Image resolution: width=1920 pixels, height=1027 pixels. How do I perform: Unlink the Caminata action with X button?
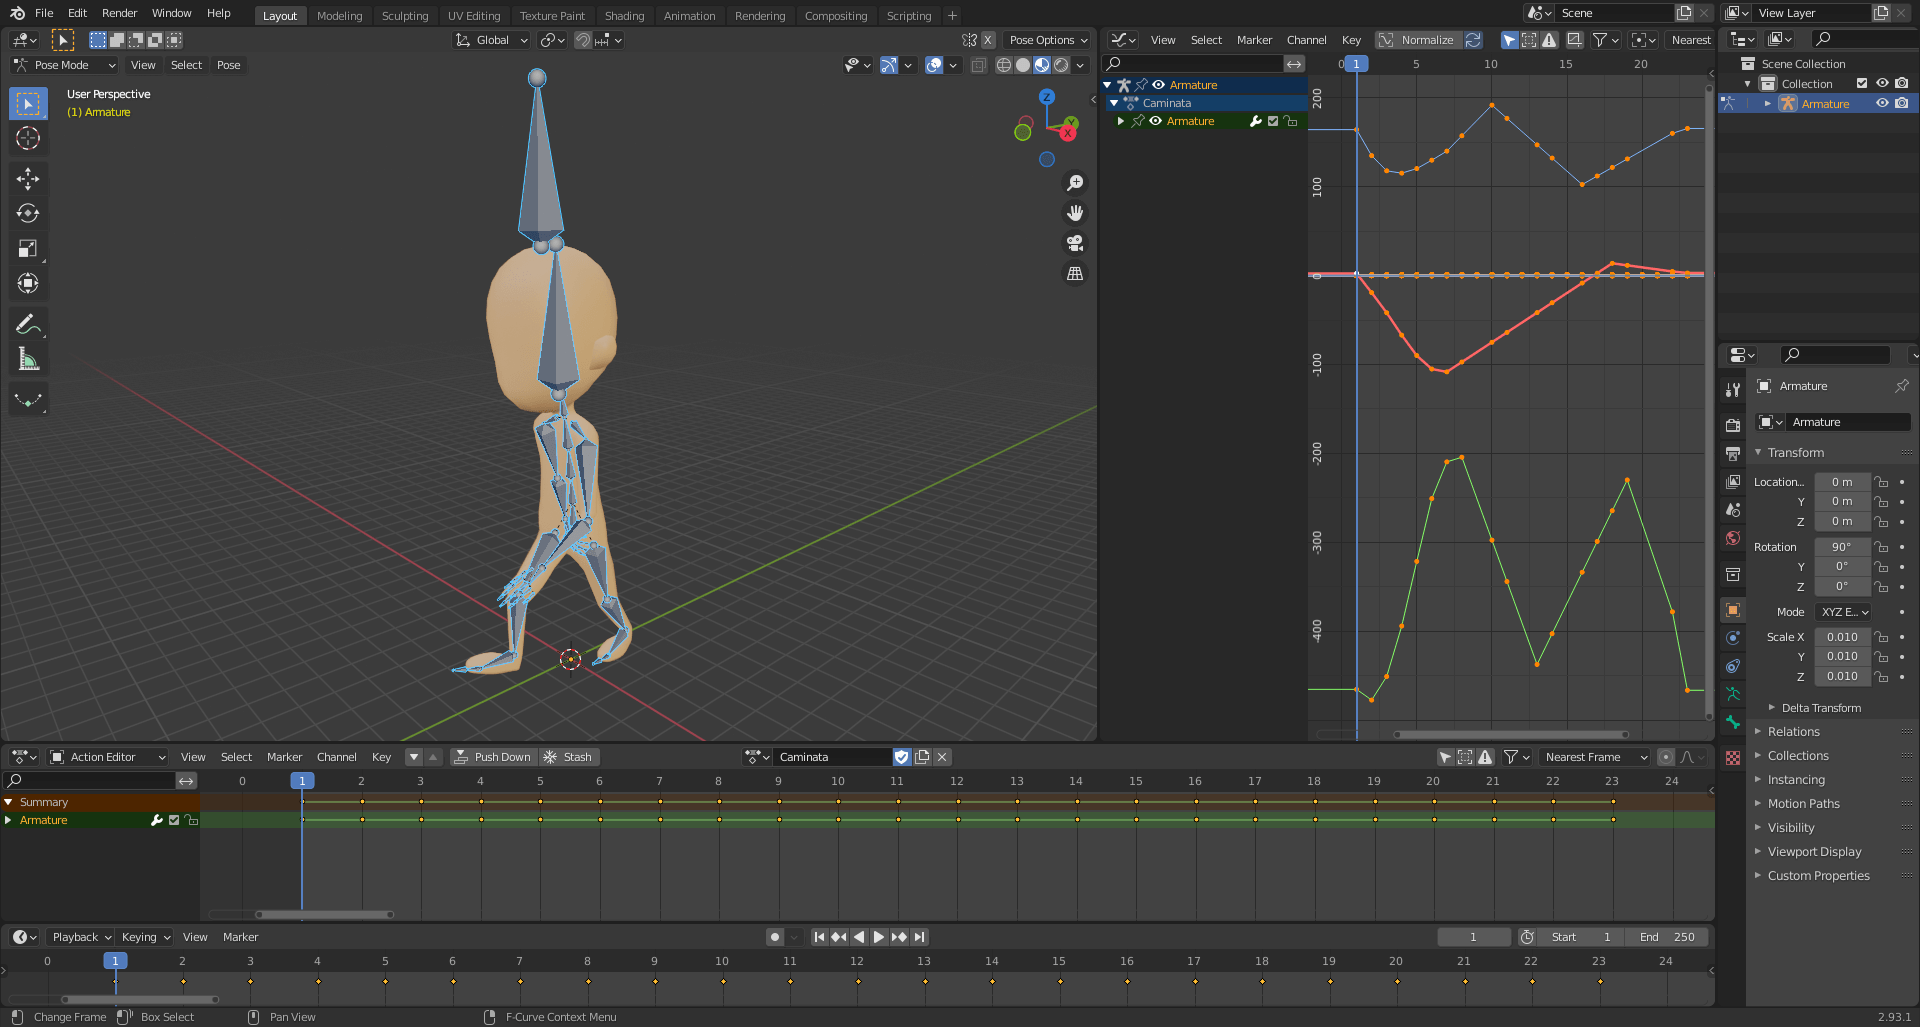(x=942, y=757)
